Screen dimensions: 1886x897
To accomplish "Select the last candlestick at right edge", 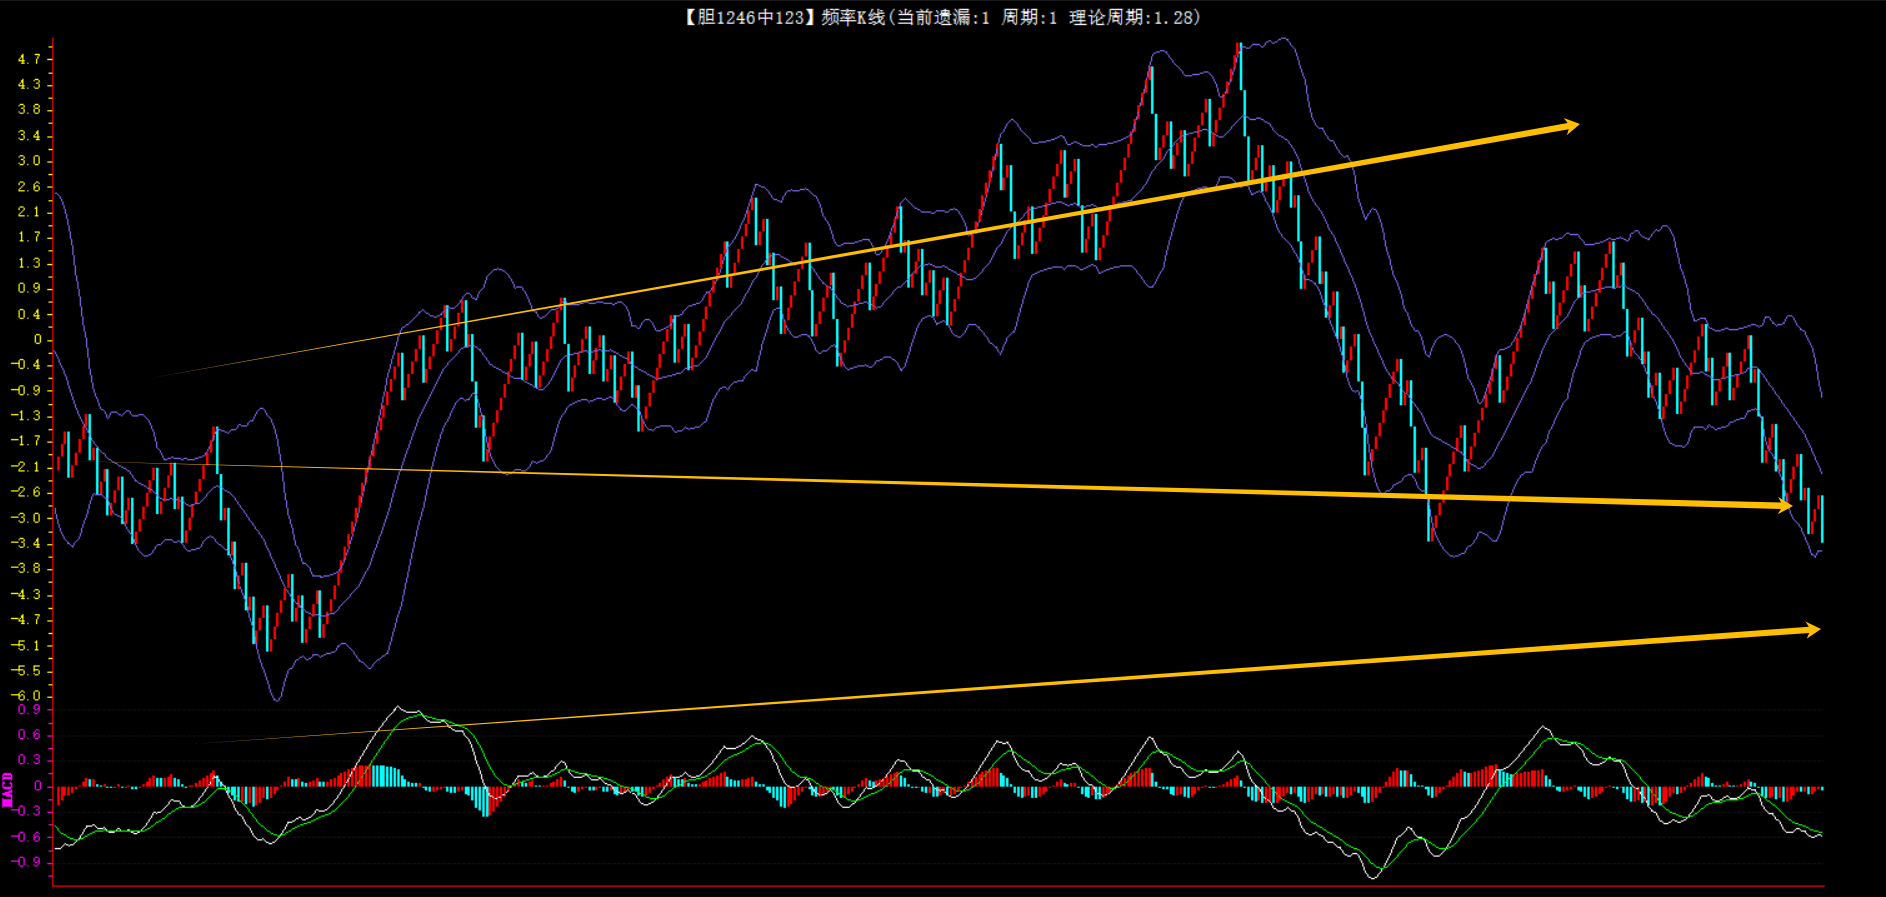I will [1822, 518].
